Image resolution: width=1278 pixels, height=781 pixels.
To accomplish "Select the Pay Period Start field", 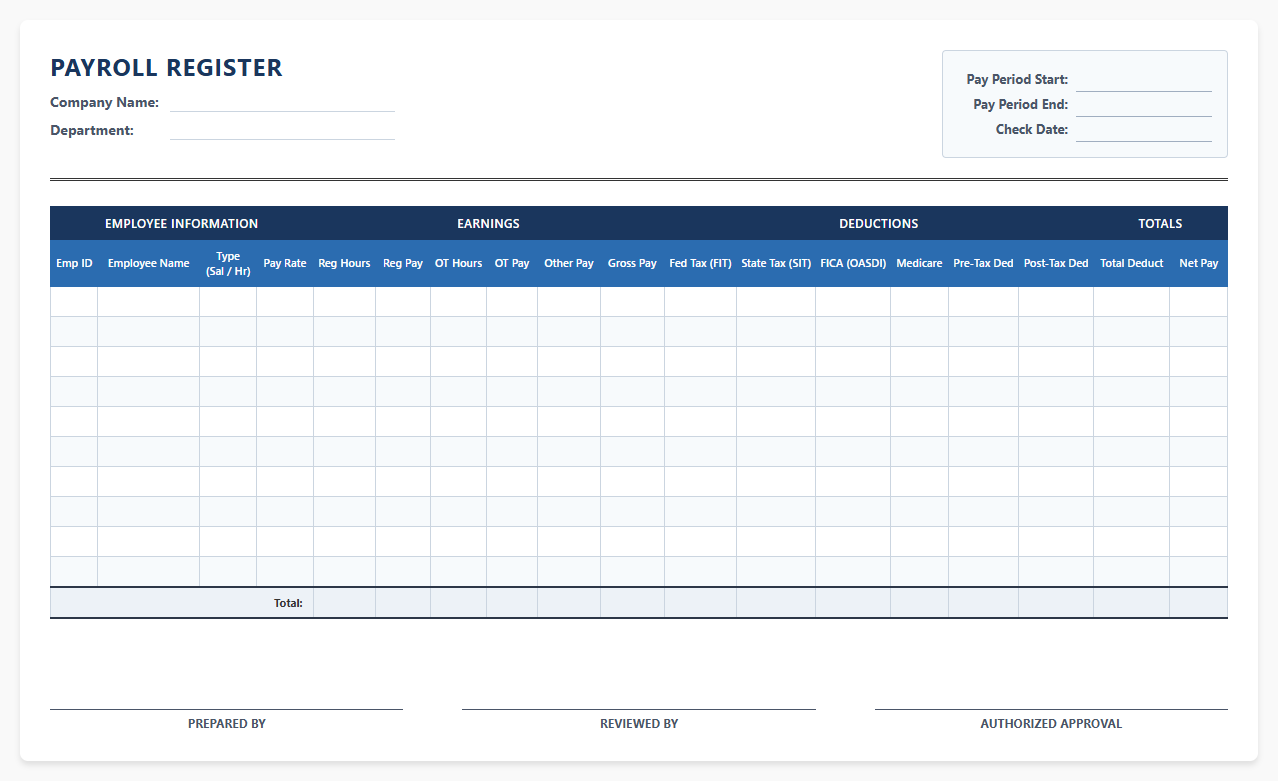I will (x=1143, y=80).
